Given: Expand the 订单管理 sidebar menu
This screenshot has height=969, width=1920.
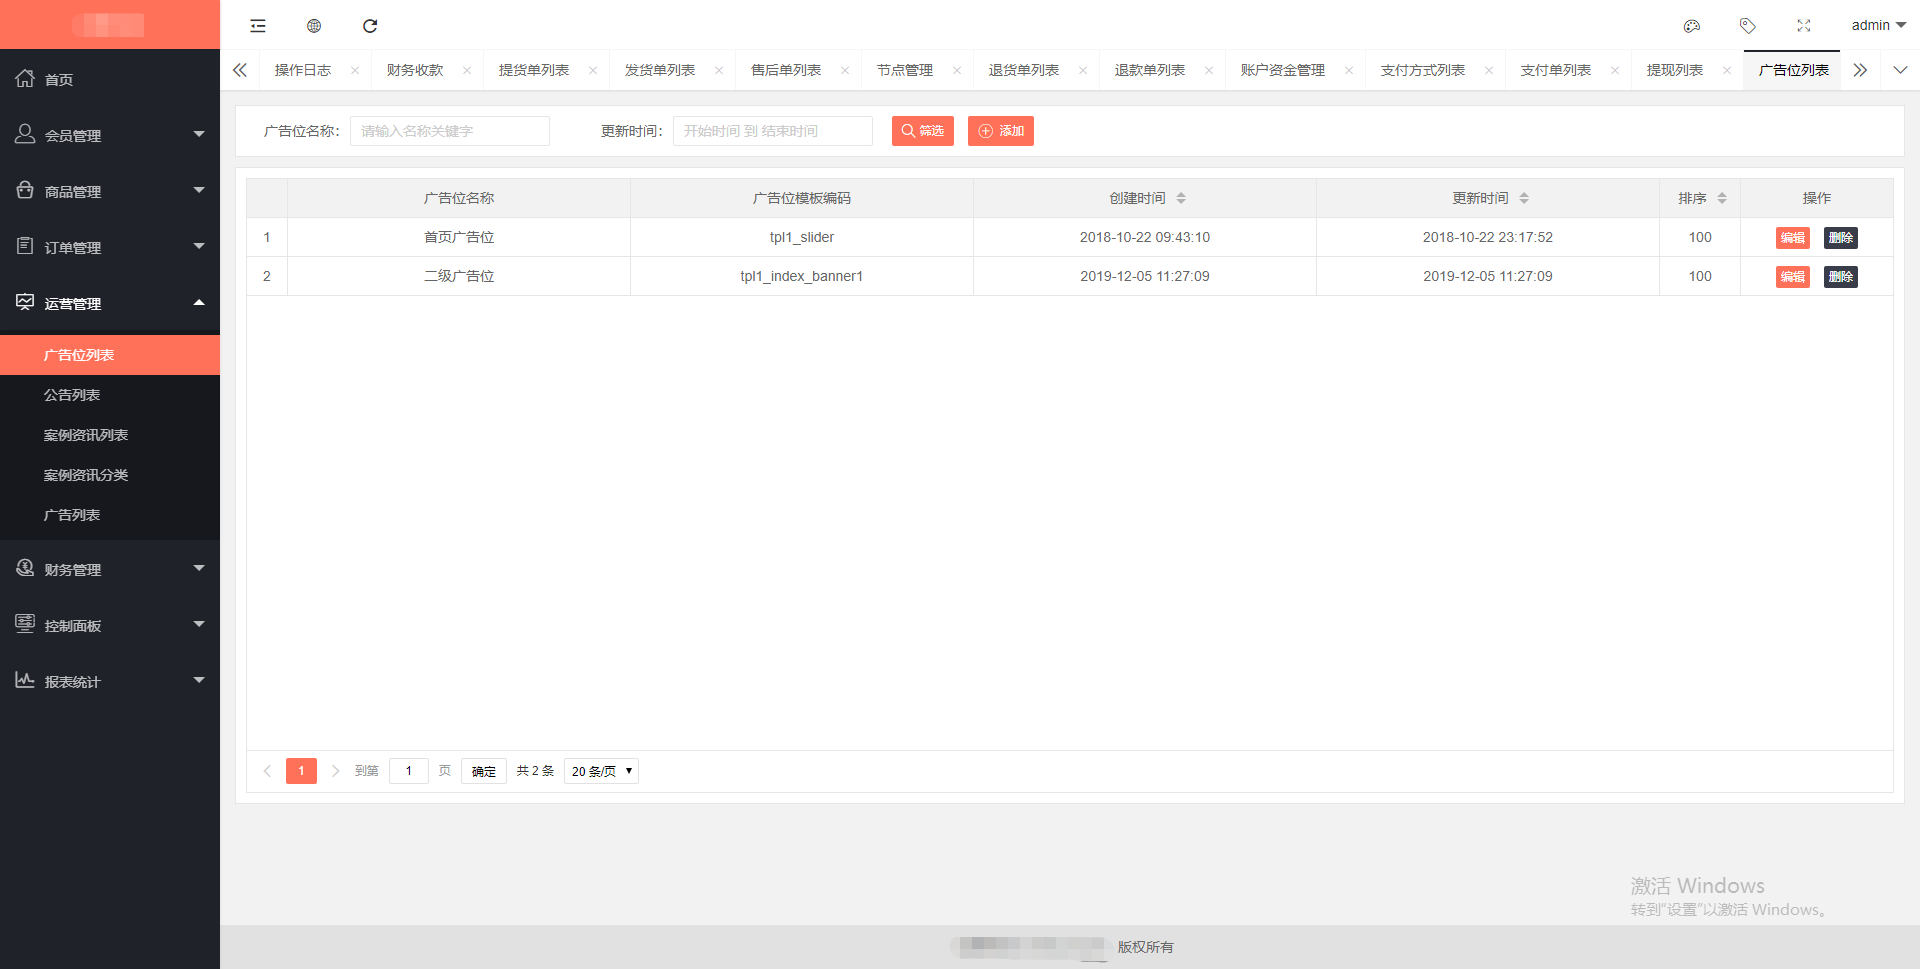Looking at the screenshot, I should (110, 247).
